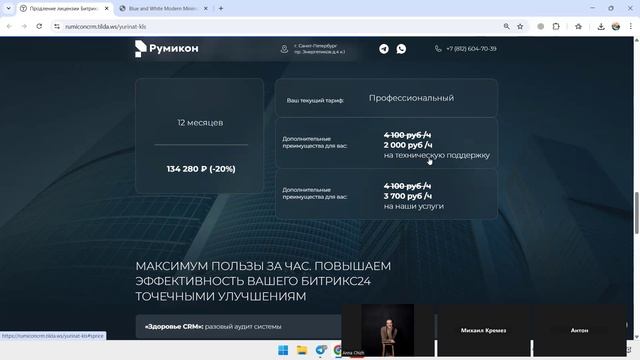This screenshot has height=360, width=640.
Task: Click 2 000 руб/ч support price
Action: click(408, 145)
